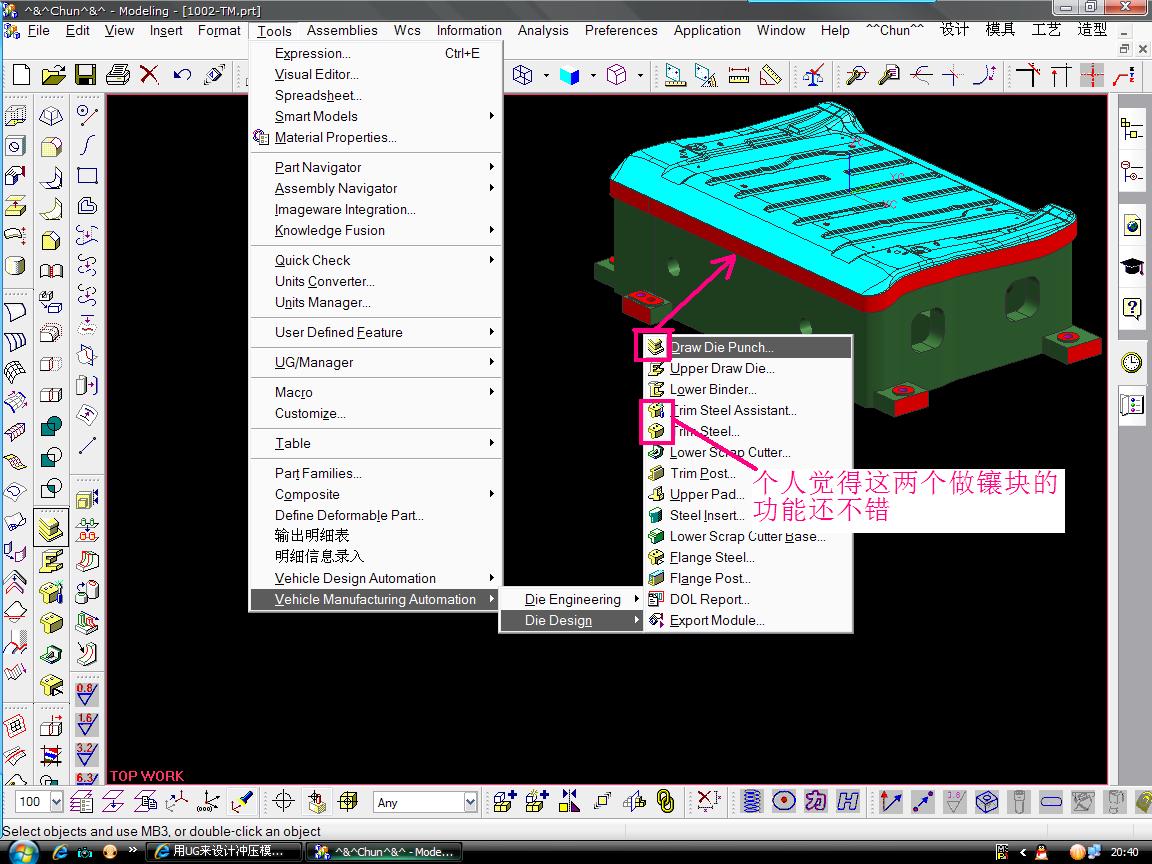This screenshot has height=864, width=1152.
Task: Click the shaded cyan cube icon
Action: (569, 75)
